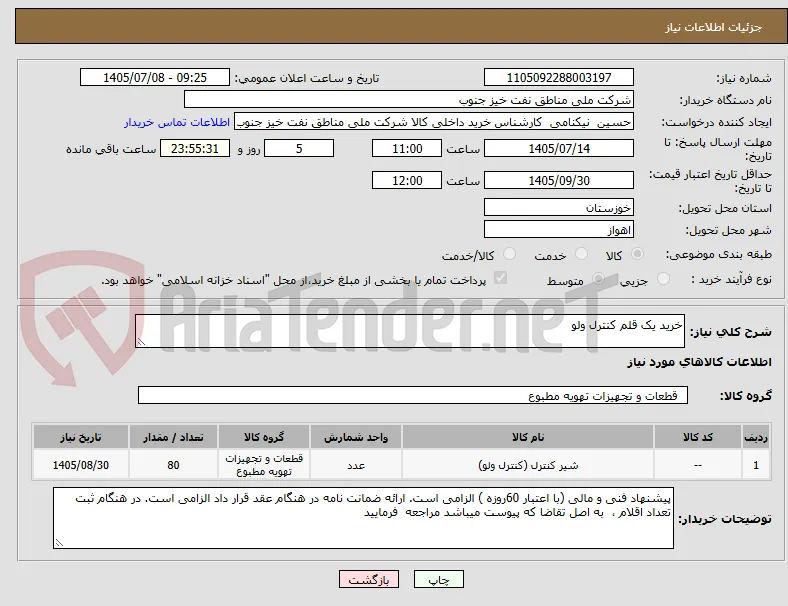Click the announcement date field 1405/07/08 - 09:25

(x=155, y=77)
